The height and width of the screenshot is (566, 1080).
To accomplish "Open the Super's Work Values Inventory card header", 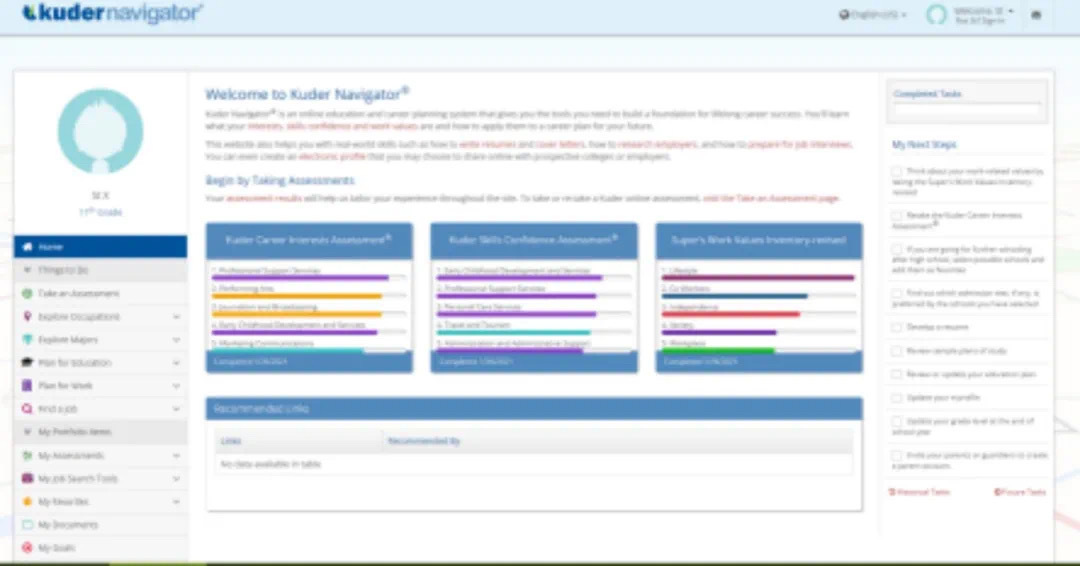I will pos(758,240).
